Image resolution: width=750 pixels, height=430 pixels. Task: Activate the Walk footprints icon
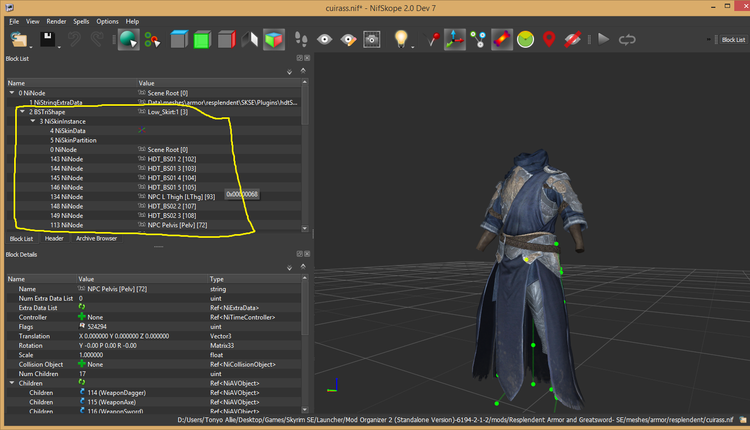pyautogui.click(x=301, y=39)
